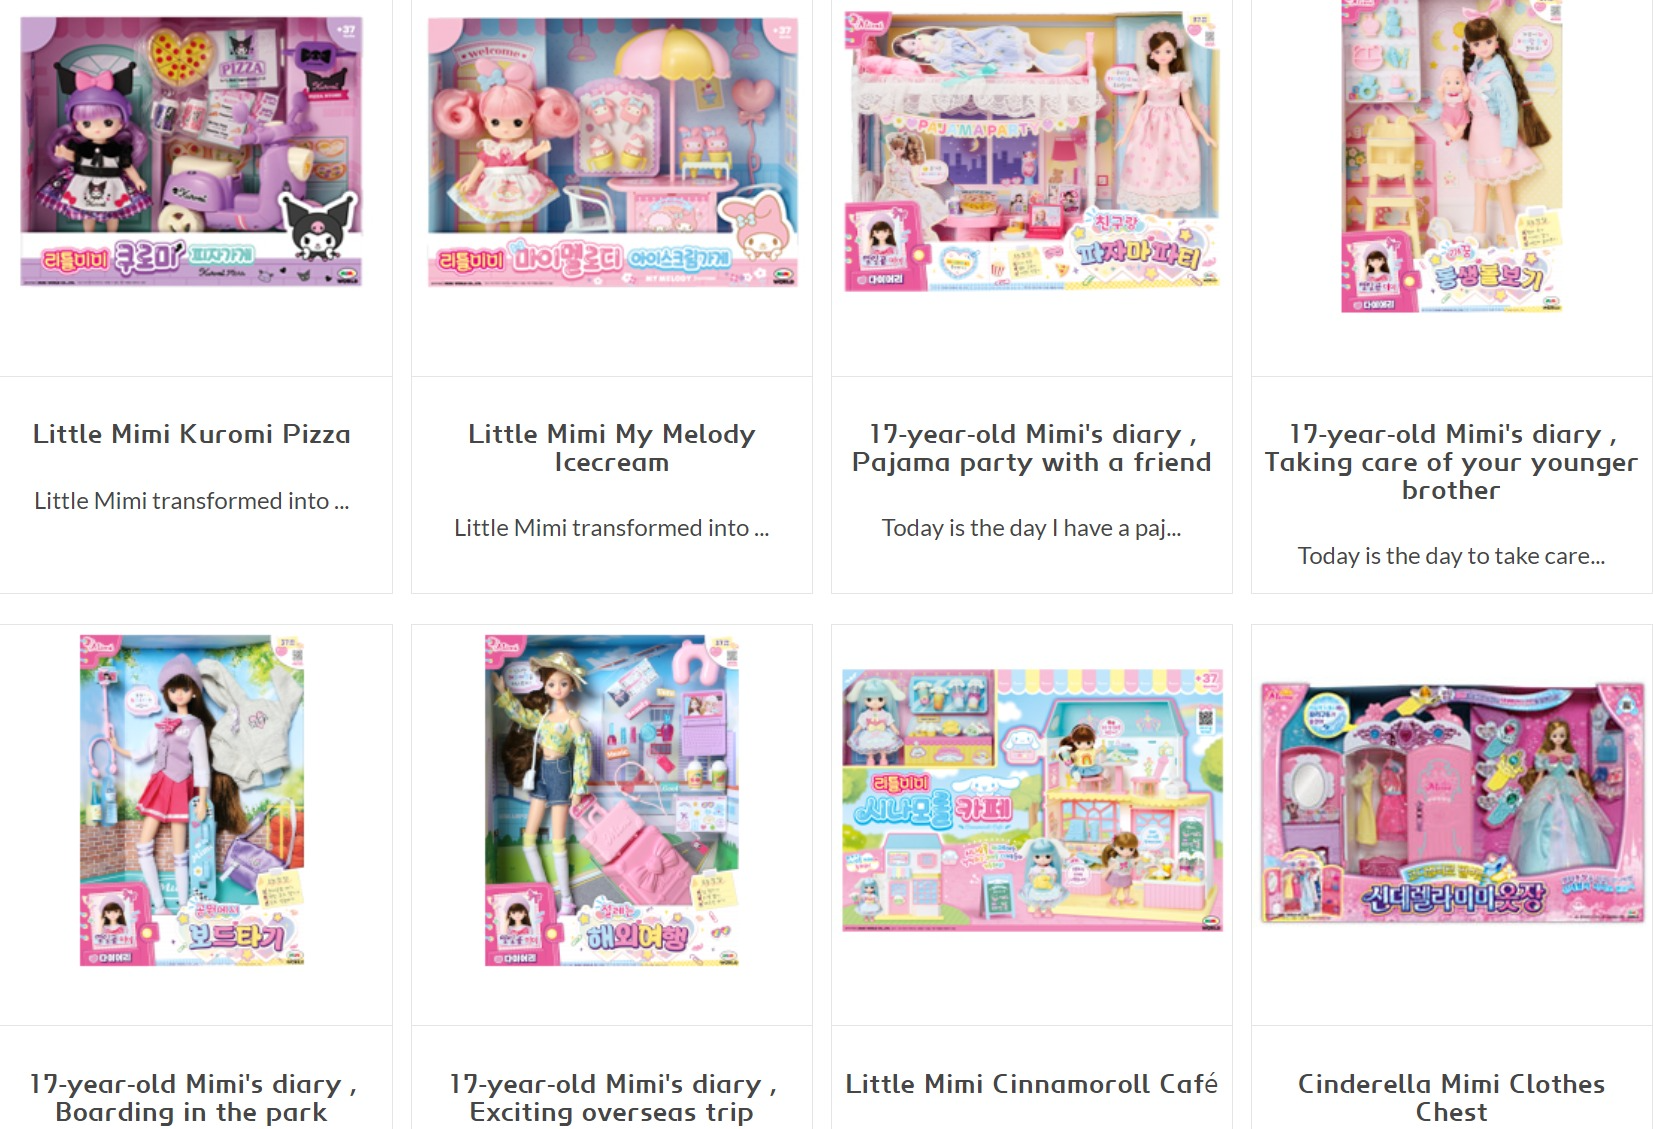1653x1129 pixels.
Task: Click the Little Mimi Kuromi Pizza title
Action: click(191, 434)
